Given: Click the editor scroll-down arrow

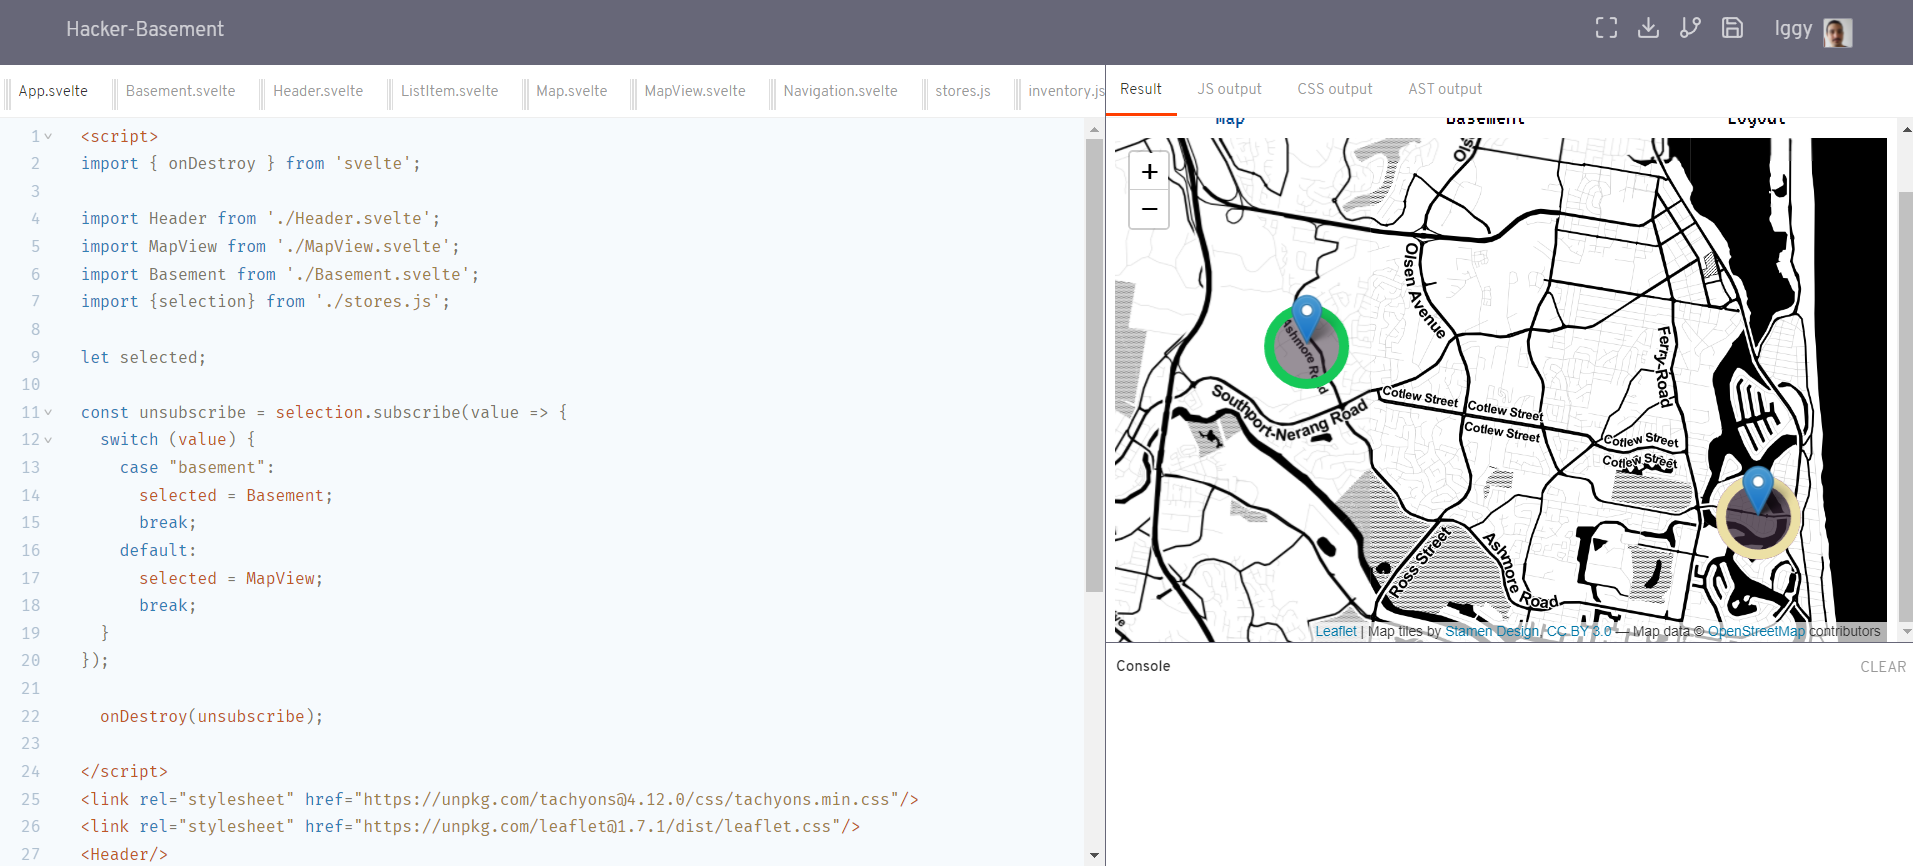Looking at the screenshot, I should click(1094, 856).
